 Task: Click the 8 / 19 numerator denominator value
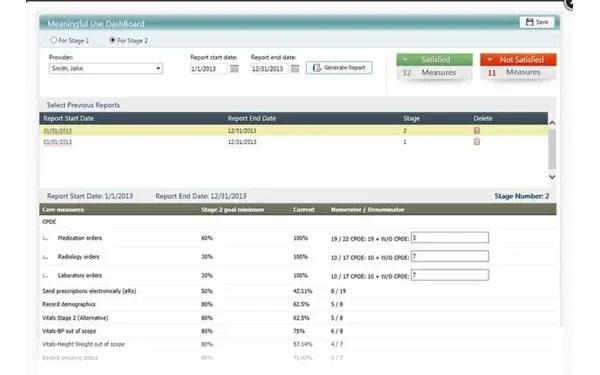(x=338, y=291)
